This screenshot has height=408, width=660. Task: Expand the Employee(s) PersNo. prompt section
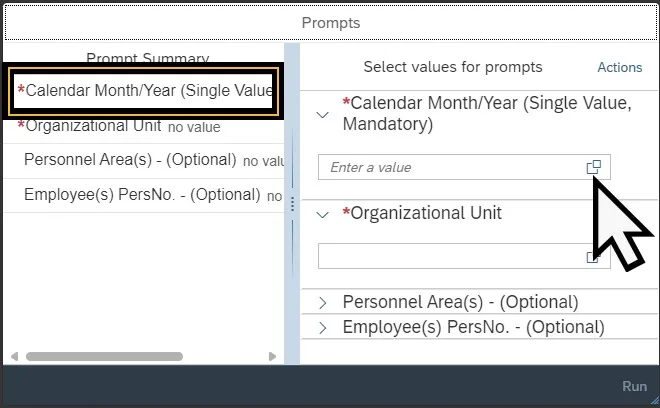[322, 327]
